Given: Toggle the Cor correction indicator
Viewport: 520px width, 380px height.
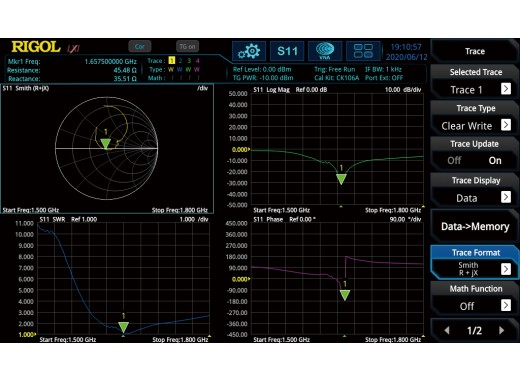Looking at the screenshot, I should point(140,47).
